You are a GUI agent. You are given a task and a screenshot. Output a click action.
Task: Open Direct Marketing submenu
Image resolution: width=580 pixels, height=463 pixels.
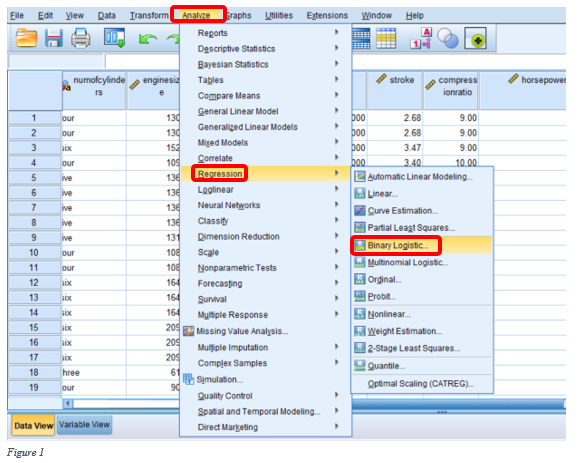click(x=266, y=427)
